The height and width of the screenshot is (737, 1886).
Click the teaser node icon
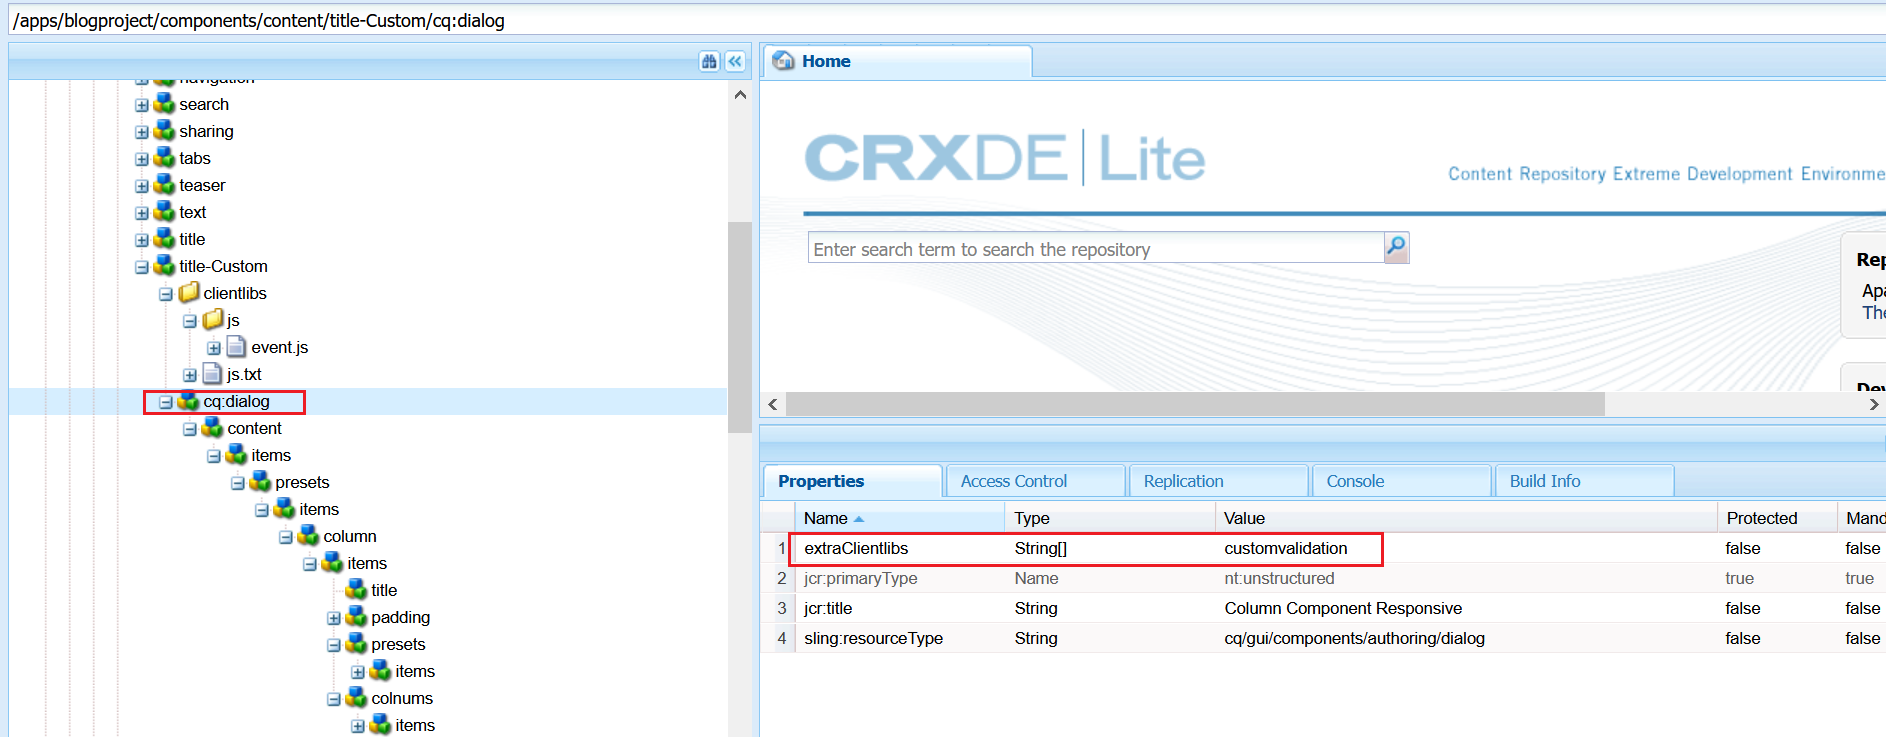164,185
